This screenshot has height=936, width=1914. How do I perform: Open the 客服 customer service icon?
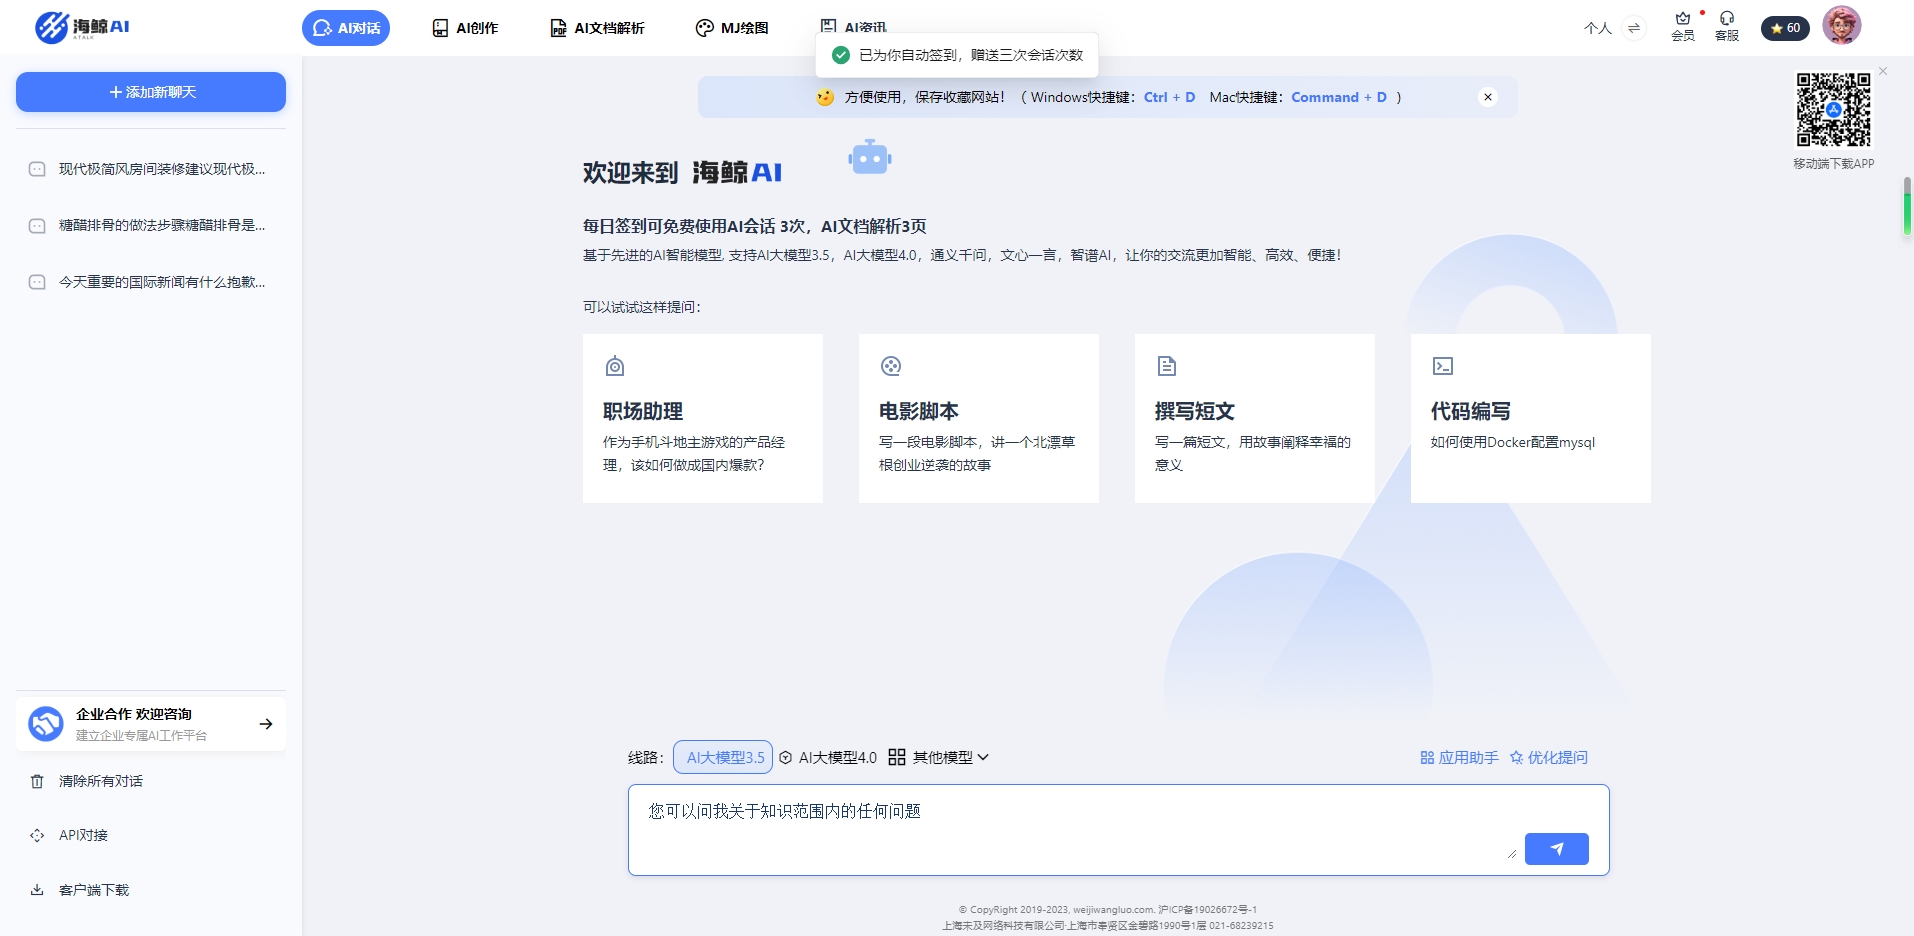tap(1727, 27)
